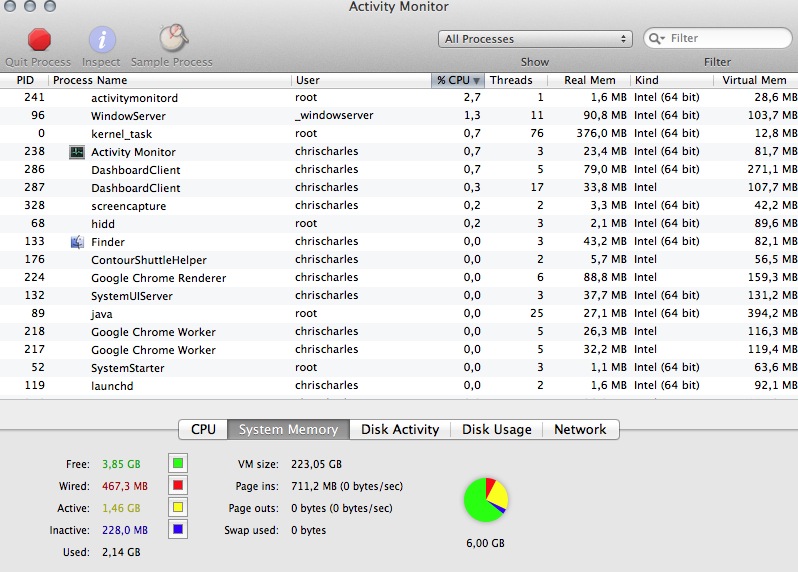Sort by the Threads column header
Screen dimensions: 798x572
tap(516, 80)
